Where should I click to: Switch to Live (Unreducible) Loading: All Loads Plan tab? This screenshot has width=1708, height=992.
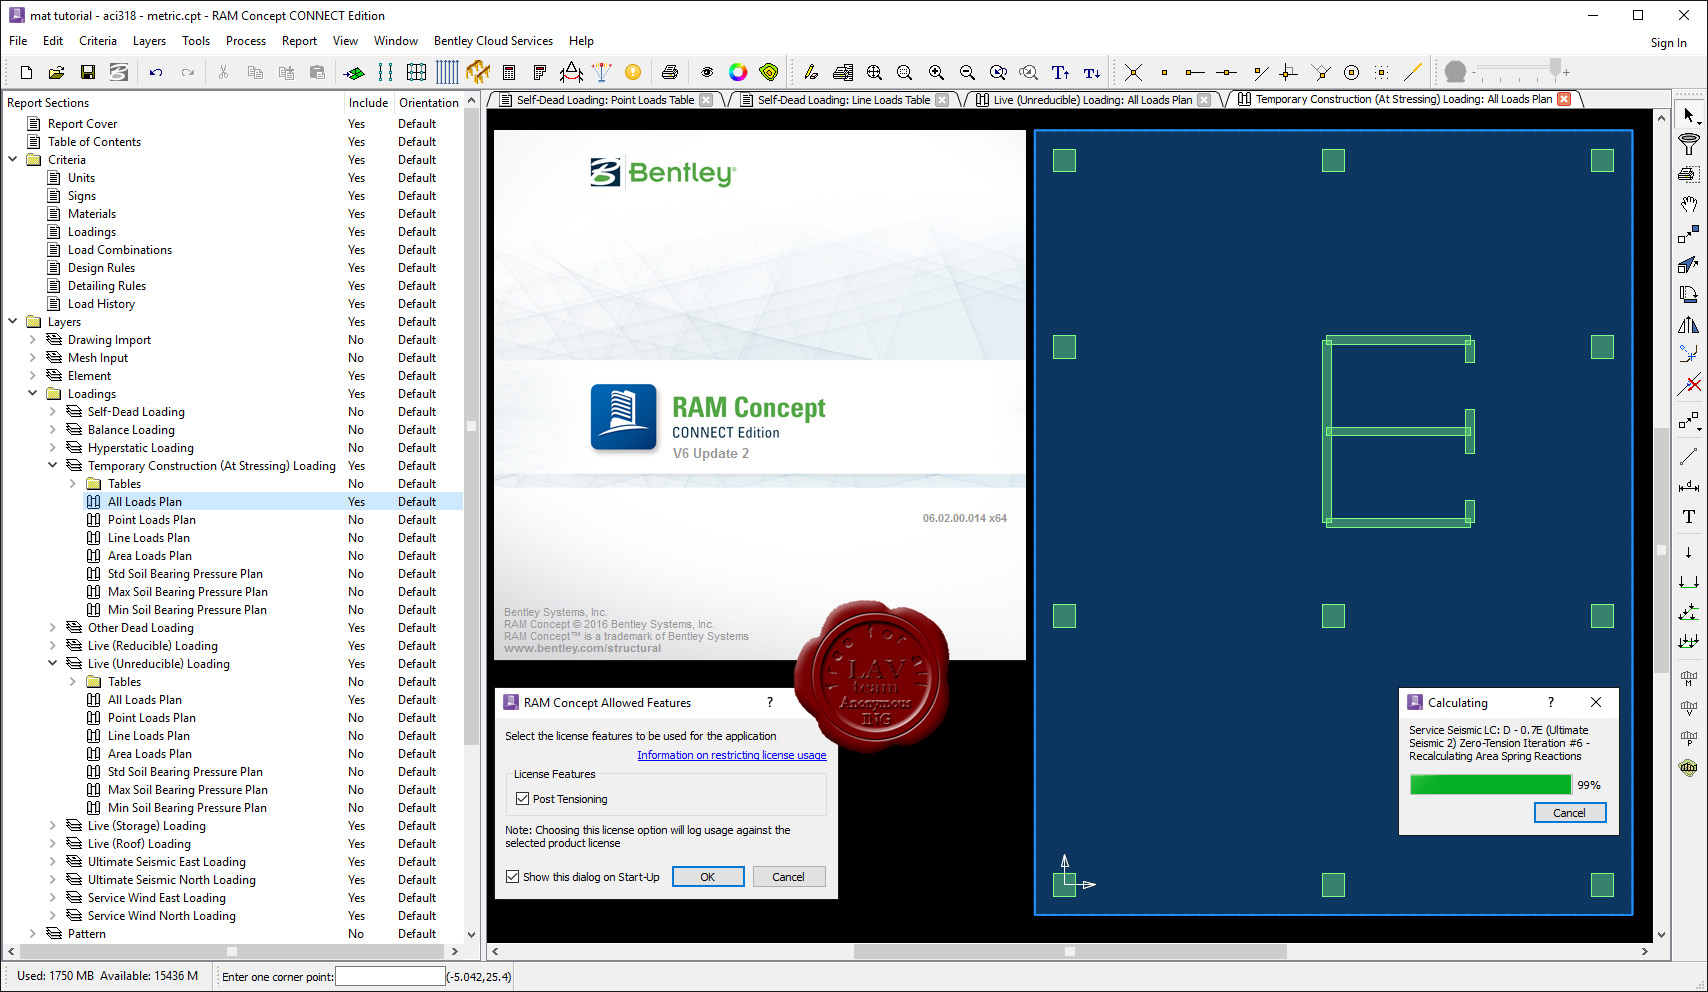click(x=1092, y=100)
